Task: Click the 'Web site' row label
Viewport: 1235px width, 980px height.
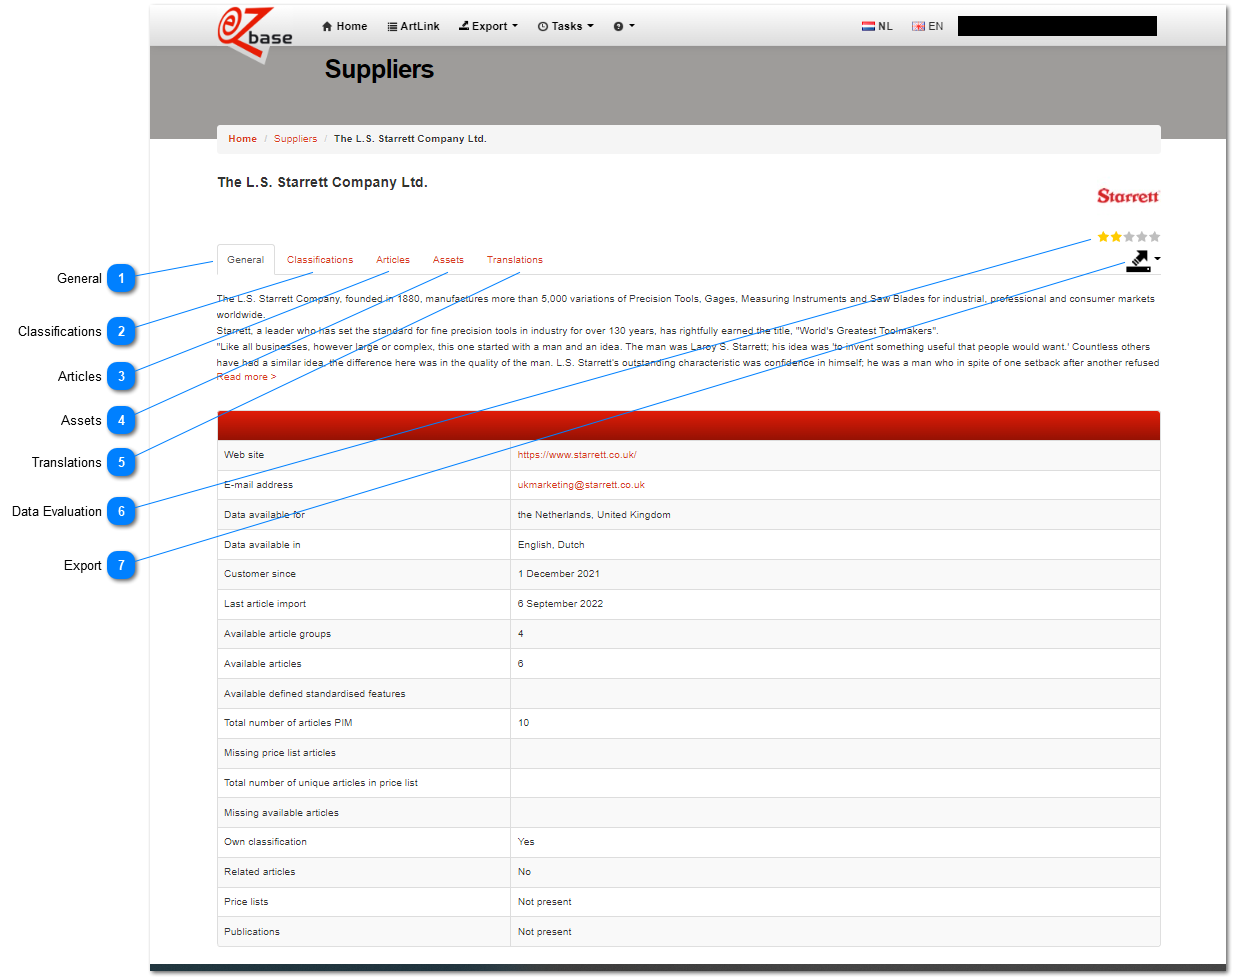Action: pos(244,455)
